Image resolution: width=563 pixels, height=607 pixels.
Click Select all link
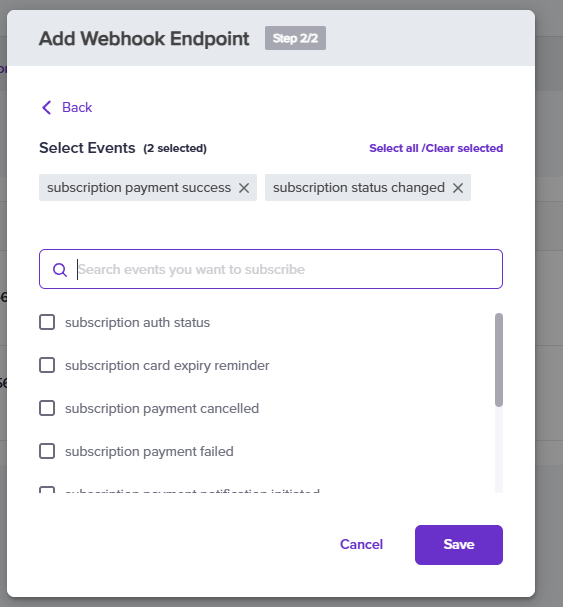394,148
